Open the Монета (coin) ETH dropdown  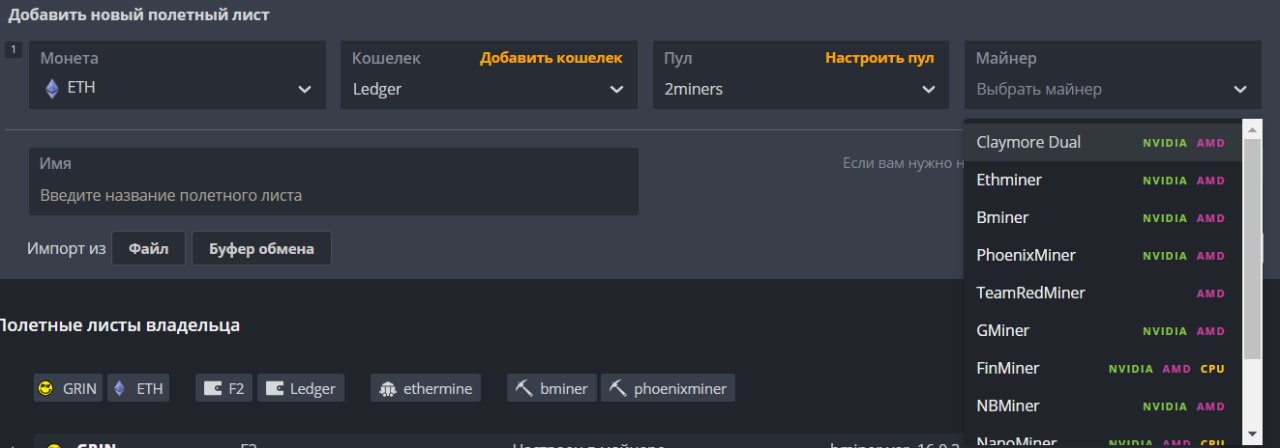(x=177, y=75)
